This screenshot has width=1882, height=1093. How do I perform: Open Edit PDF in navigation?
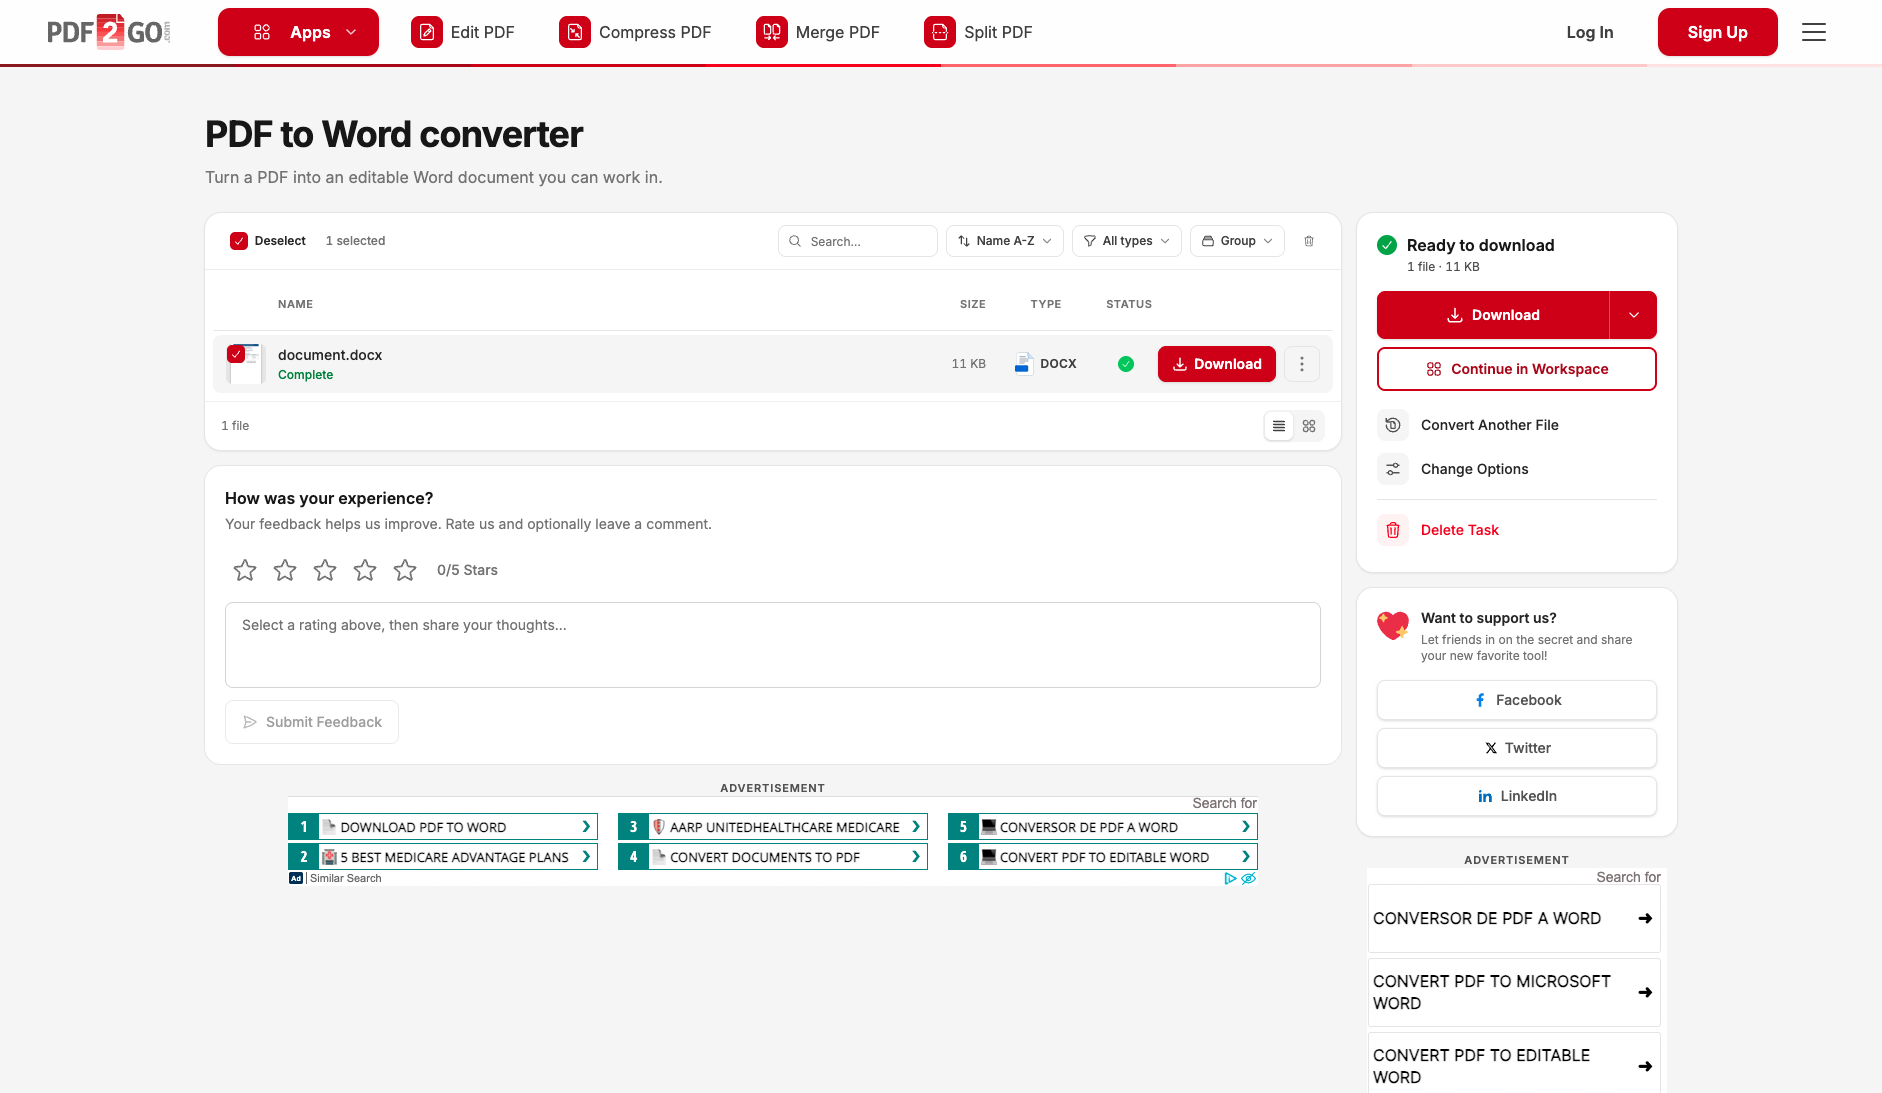pos(463,32)
